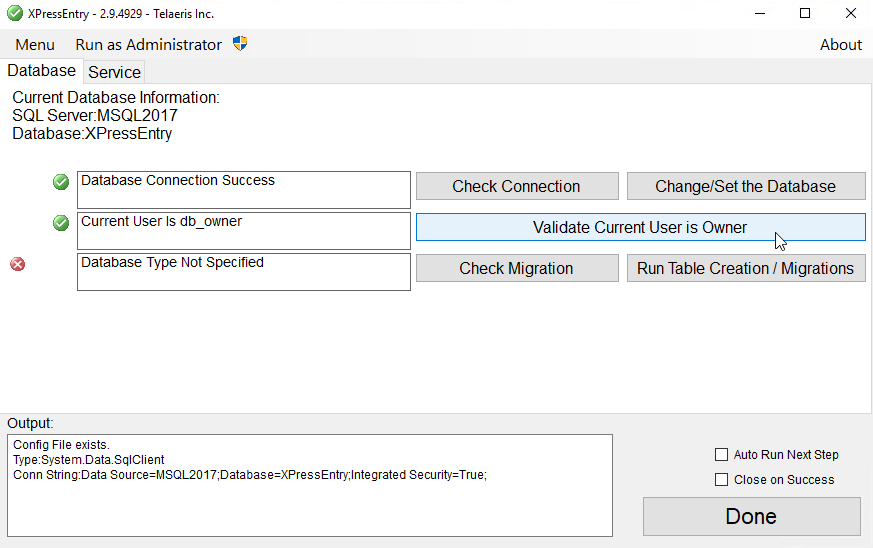Screen dimensions: 873x548
Task: Enable Auto Run Next Step checkbox
Action: point(722,455)
